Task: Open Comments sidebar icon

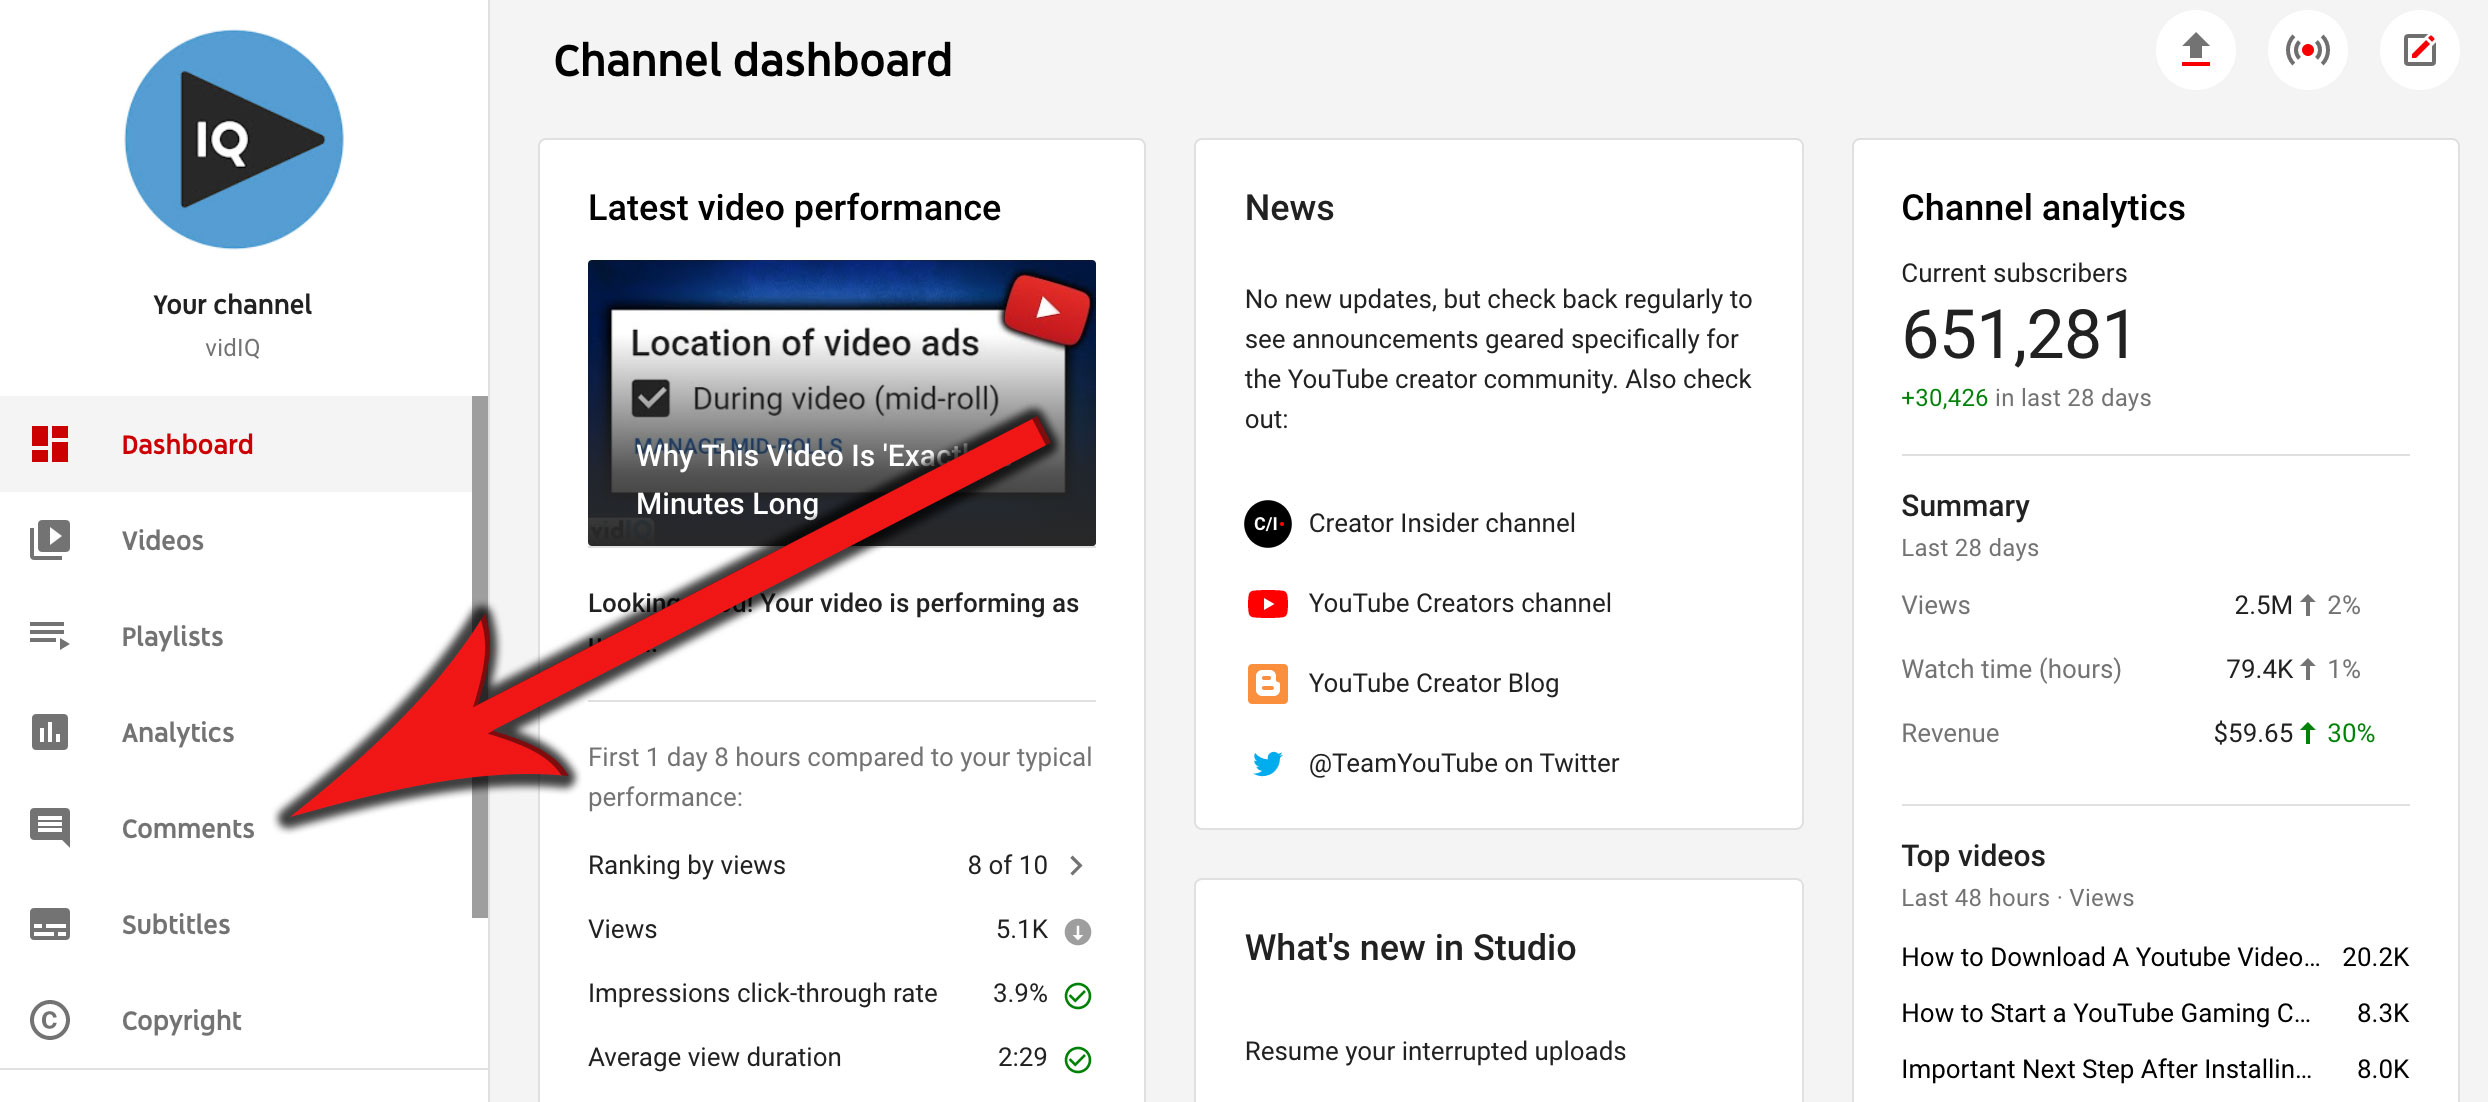Action: (50, 828)
